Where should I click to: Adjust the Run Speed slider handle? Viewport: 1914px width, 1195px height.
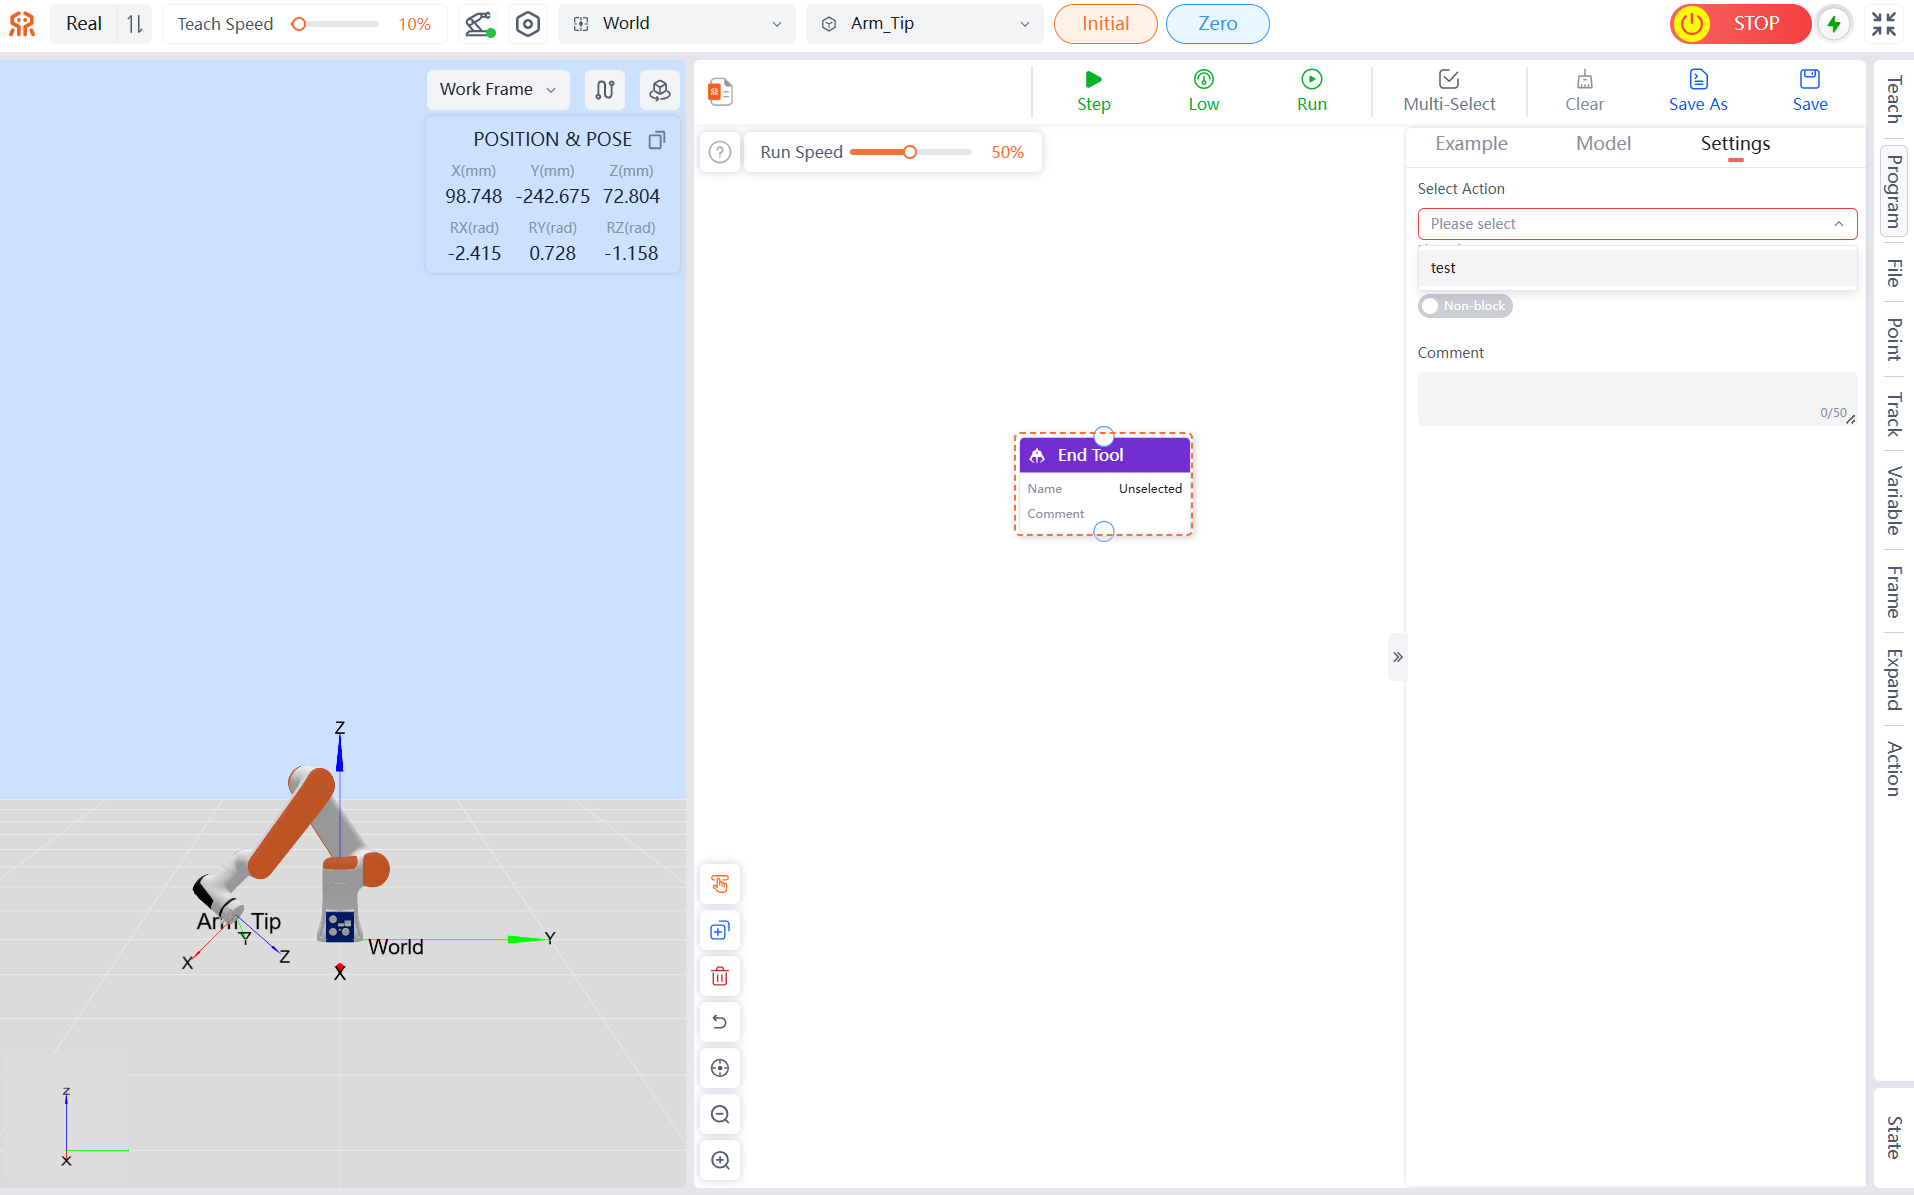tap(910, 152)
